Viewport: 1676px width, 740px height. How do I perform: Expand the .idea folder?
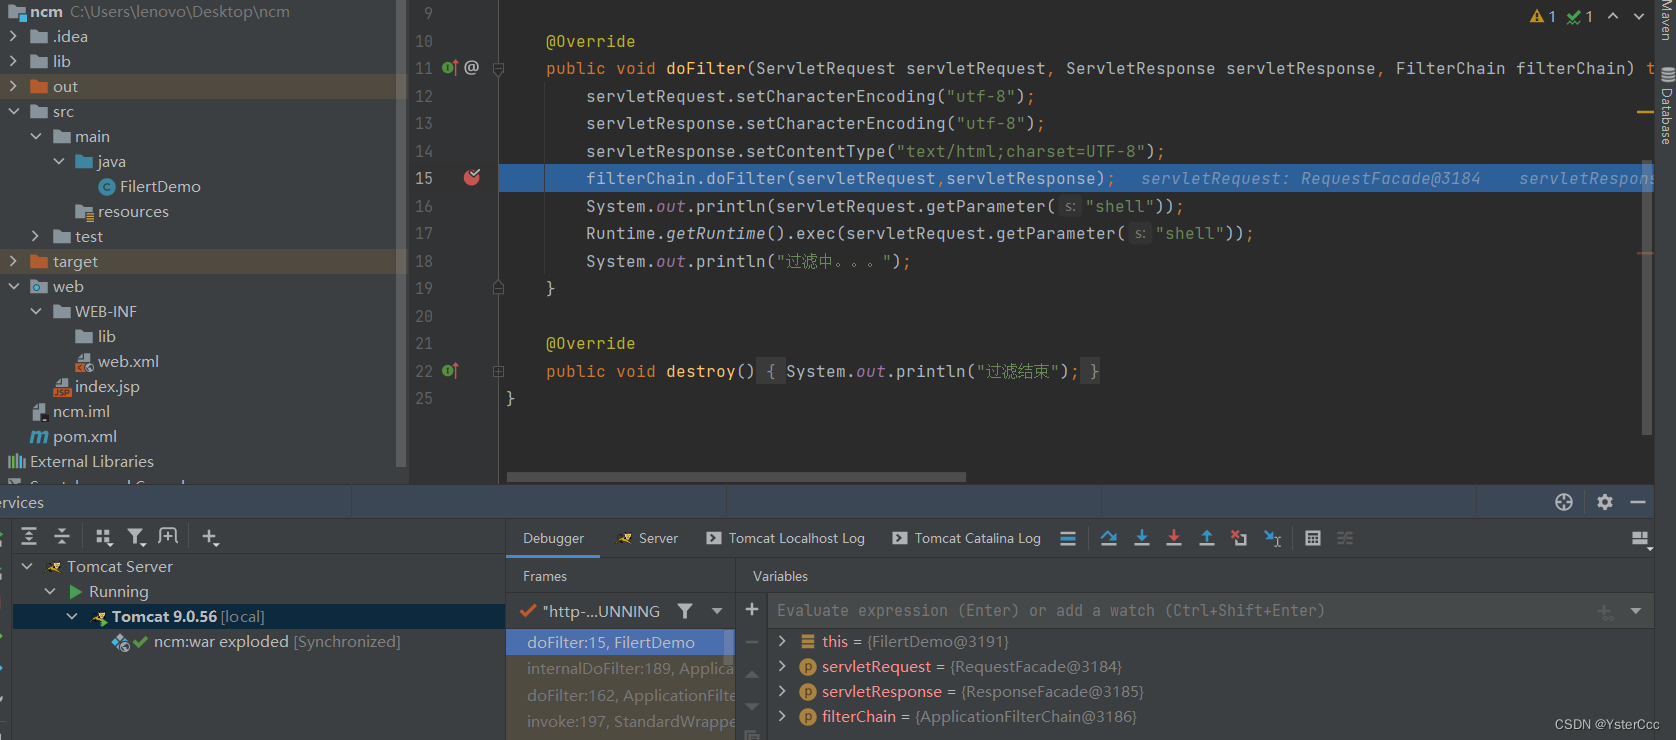13,36
